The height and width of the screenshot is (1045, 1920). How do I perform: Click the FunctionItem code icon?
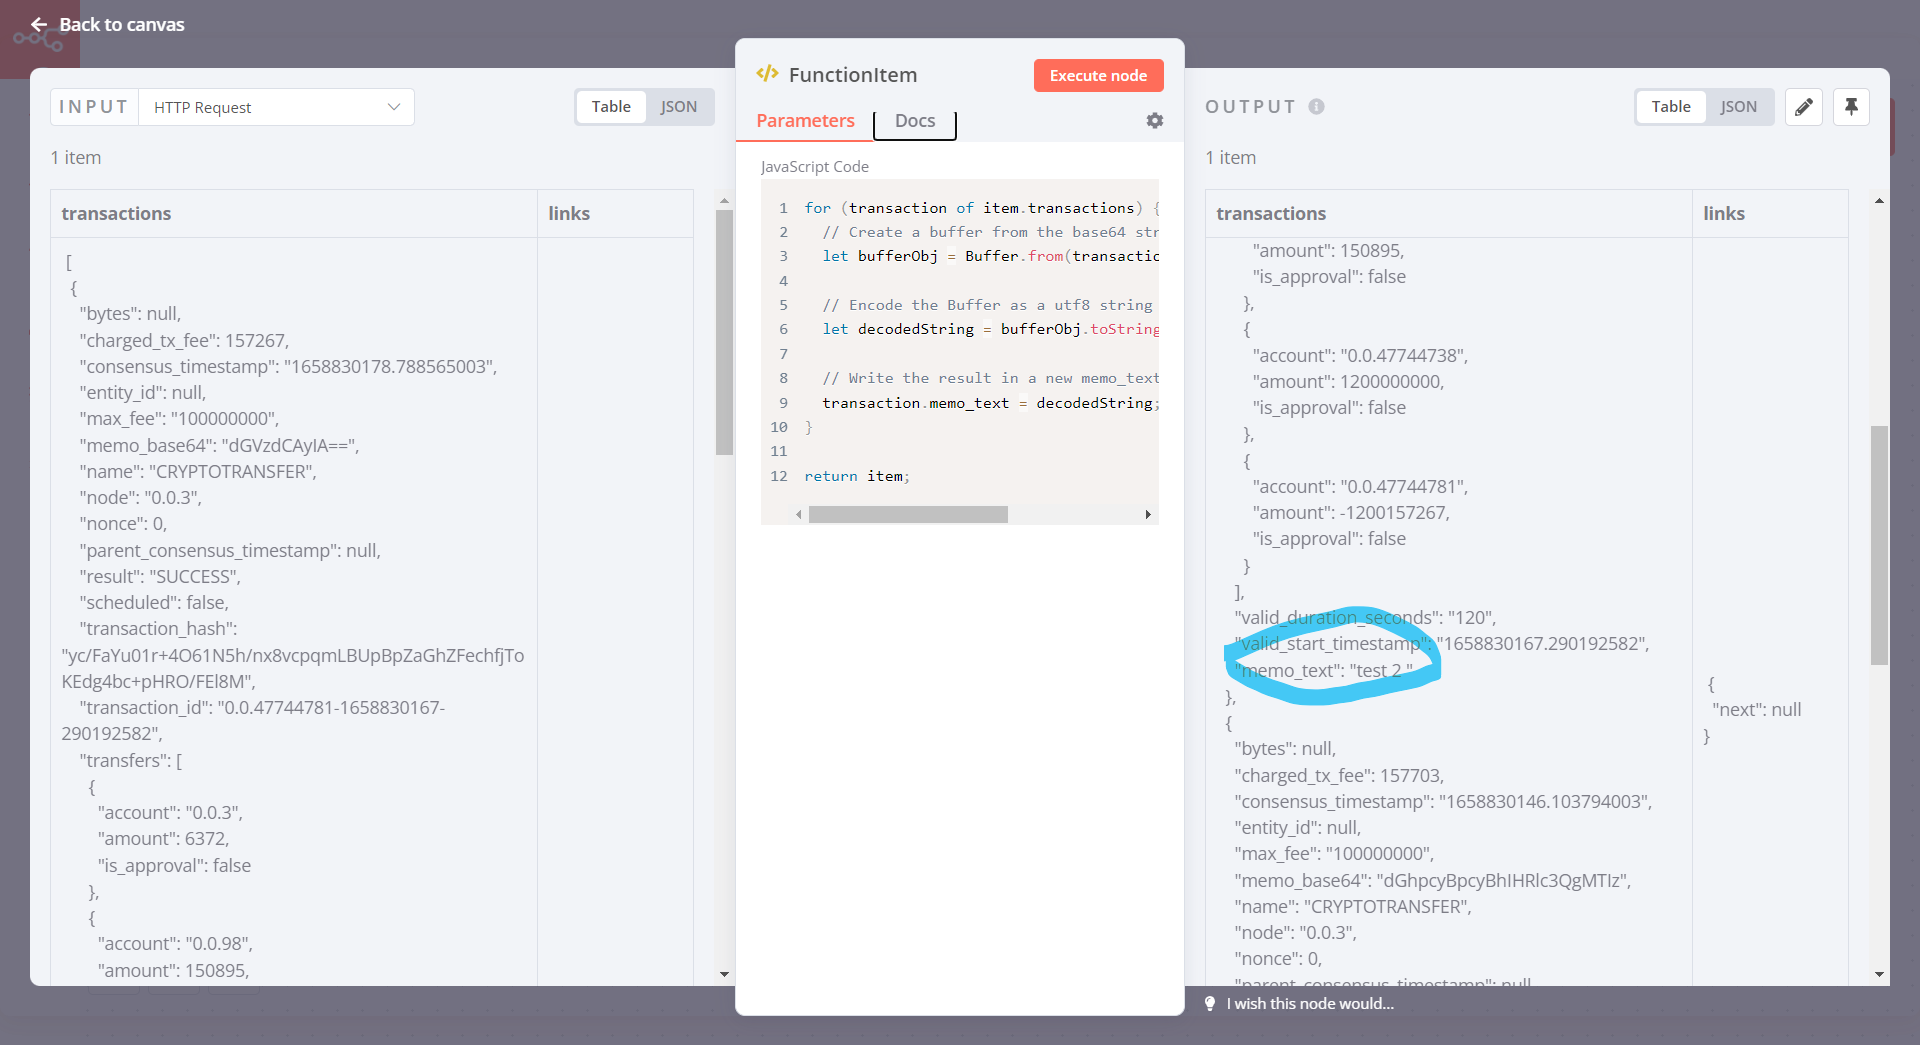tap(768, 74)
